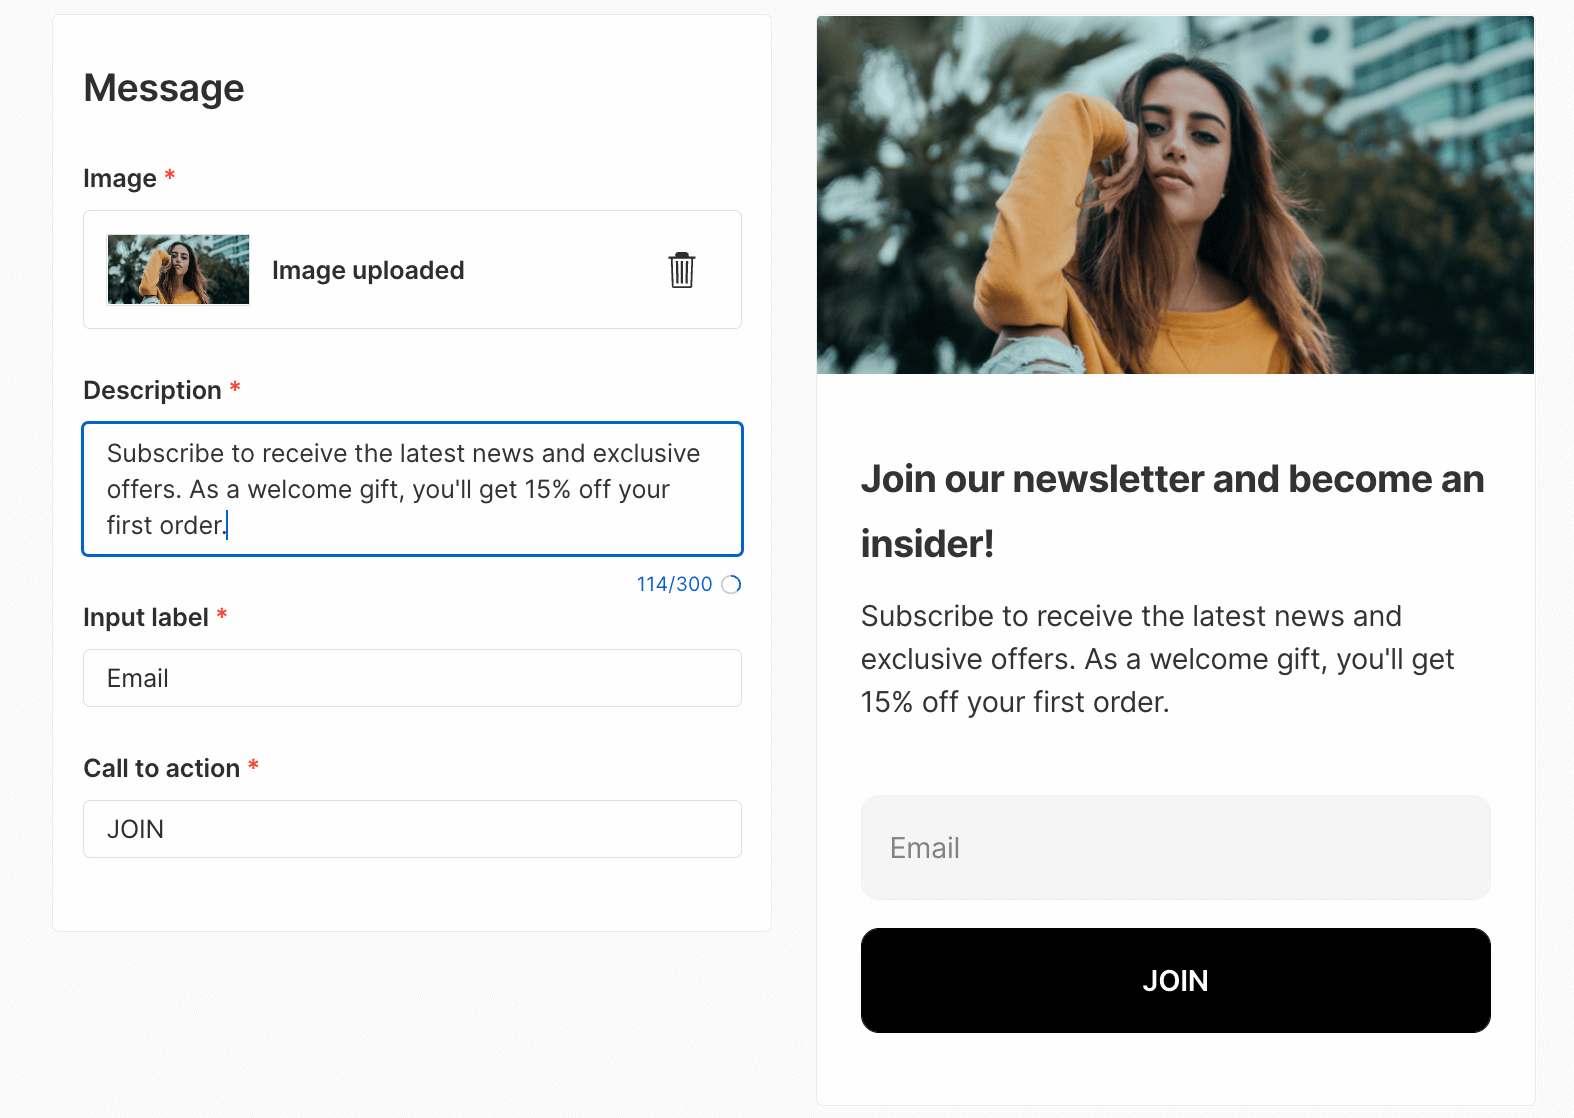Viewport: 1574px width, 1118px height.
Task: Click the preview Email input box
Action: [x=1175, y=848]
